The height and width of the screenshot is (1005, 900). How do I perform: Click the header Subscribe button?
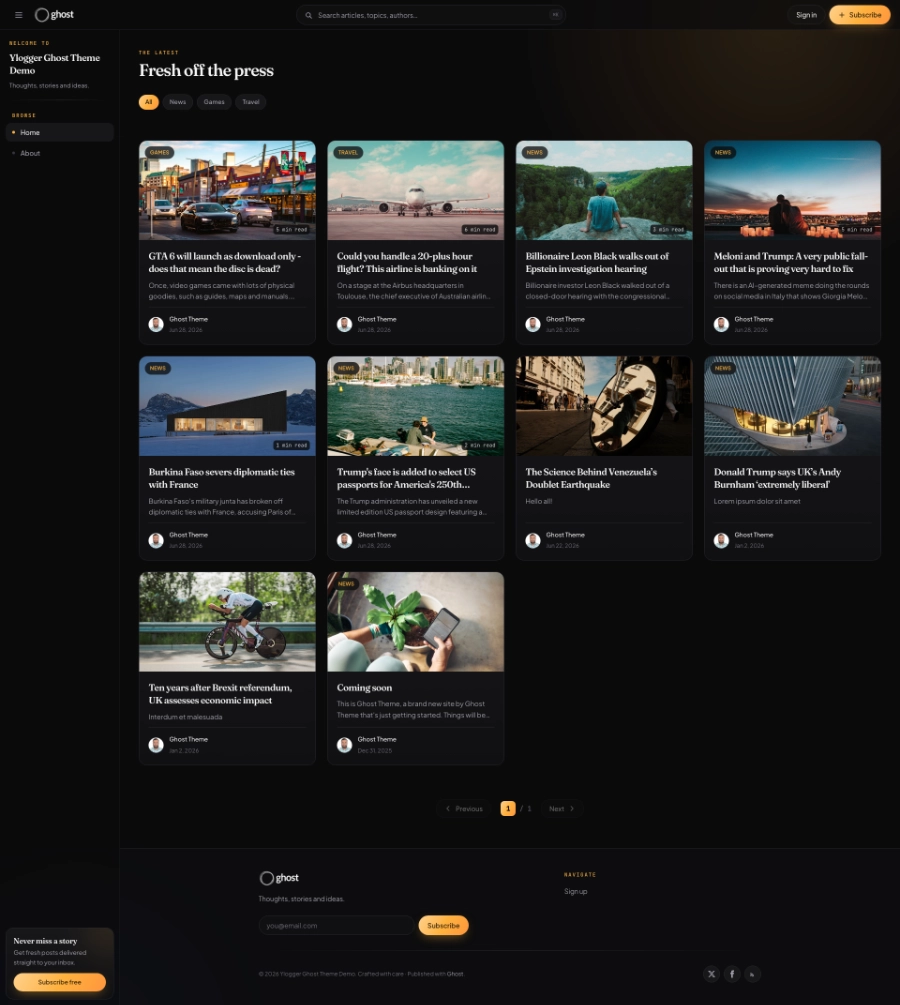(860, 15)
